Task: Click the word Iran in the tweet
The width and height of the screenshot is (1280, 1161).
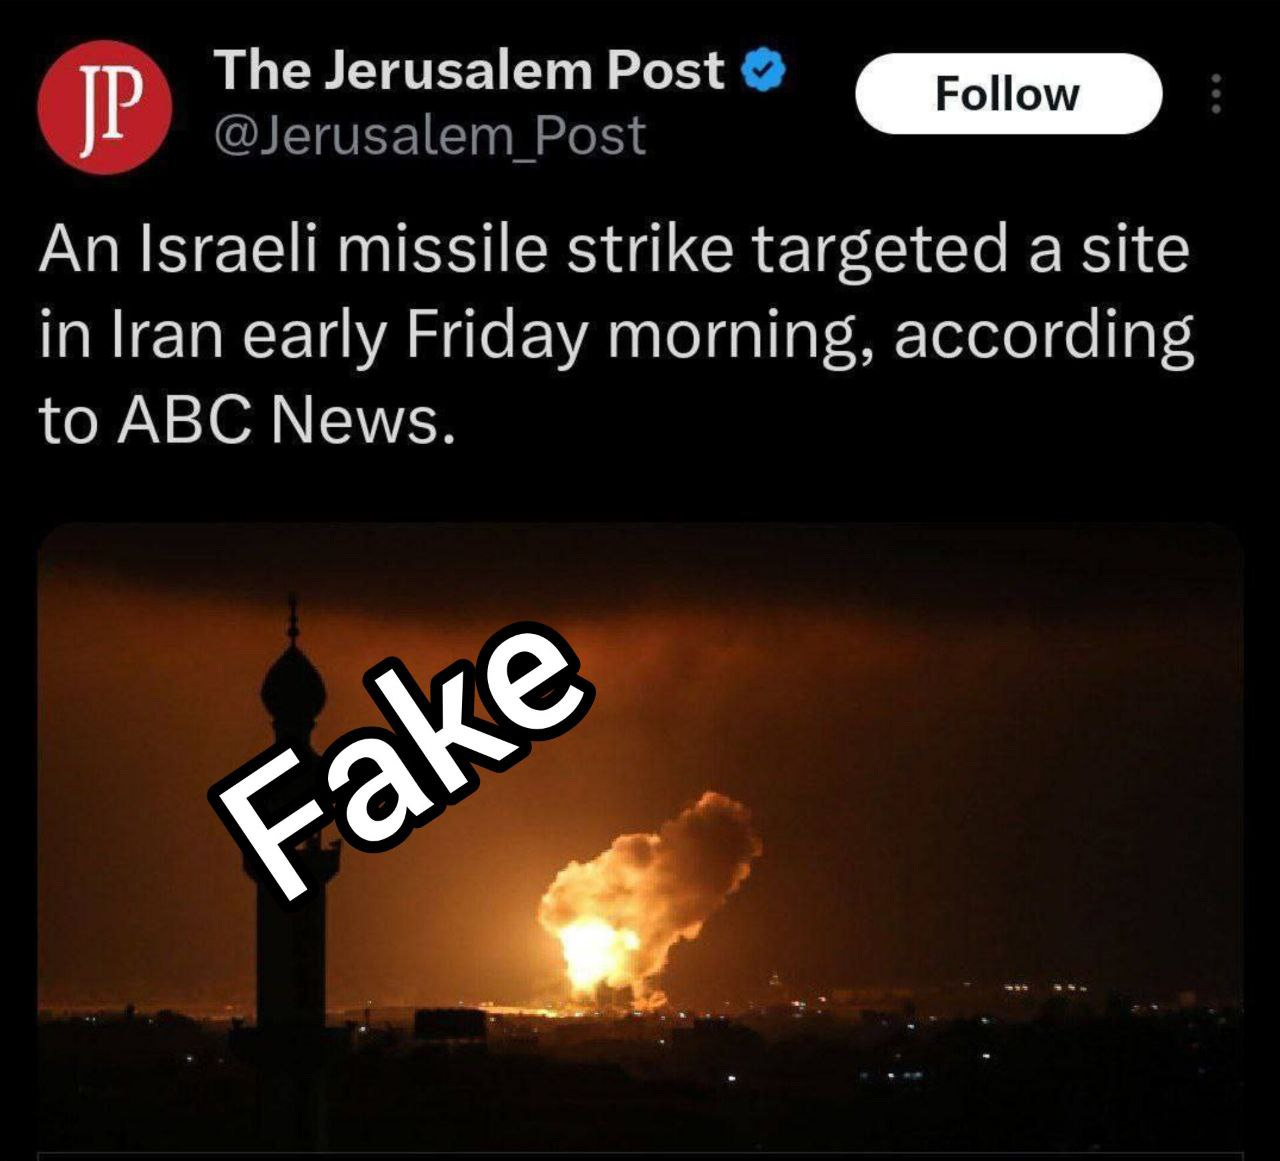Action: 166,334
